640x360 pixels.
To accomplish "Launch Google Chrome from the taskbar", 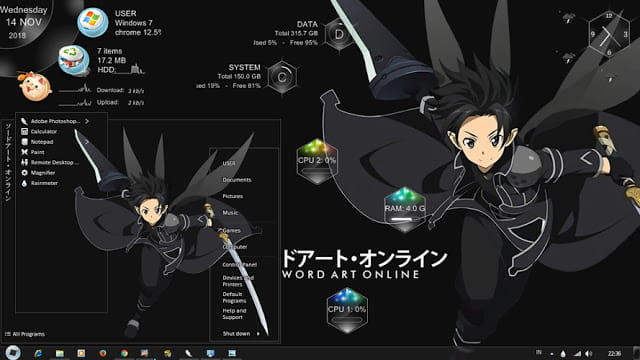I will 124,353.
